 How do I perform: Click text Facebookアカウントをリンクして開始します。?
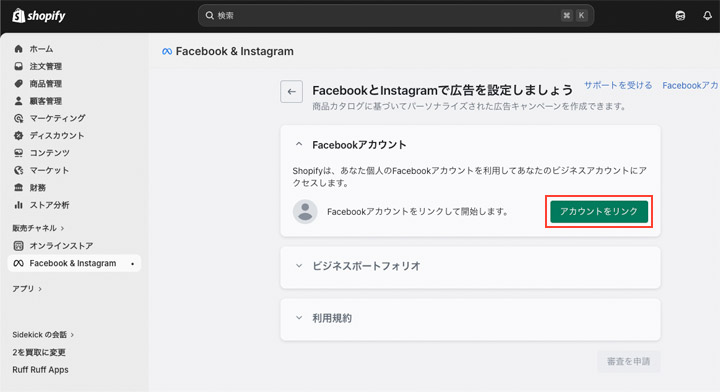pos(418,212)
